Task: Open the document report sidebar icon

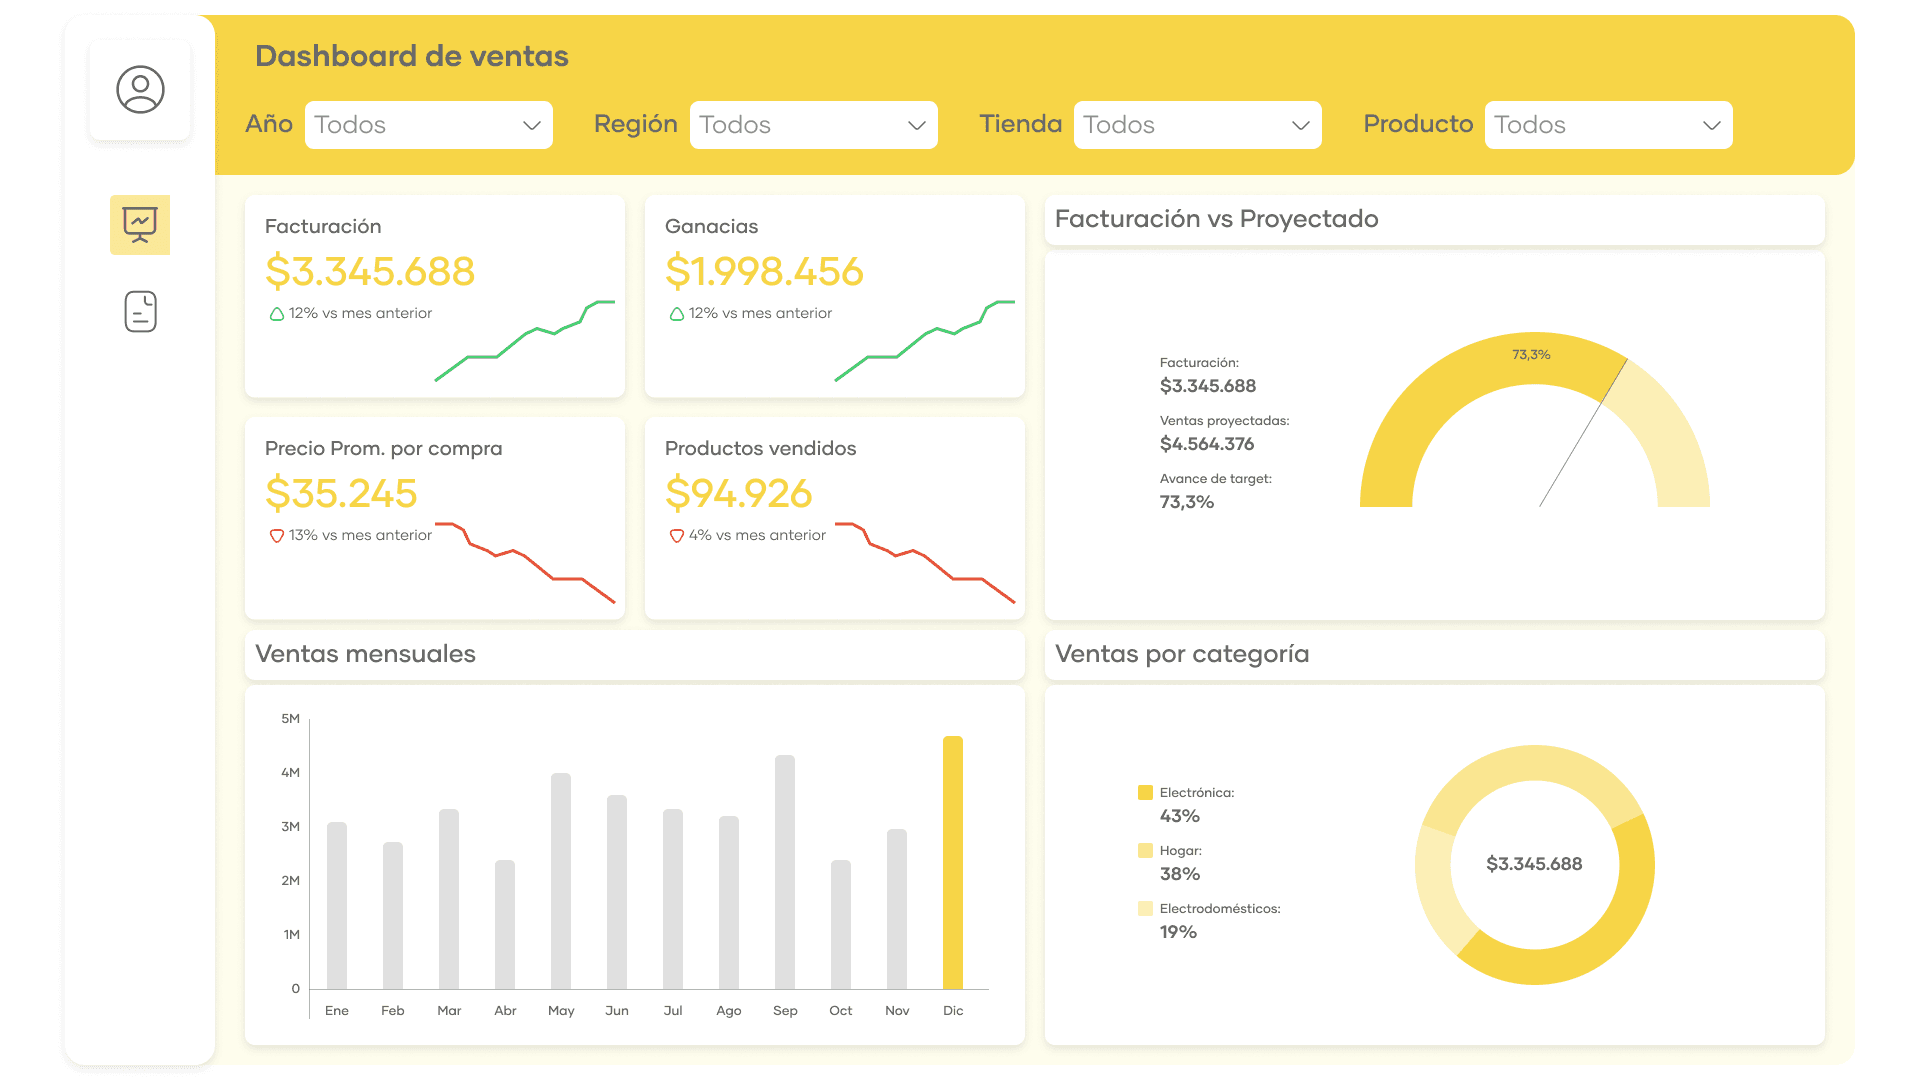Action: coord(140,312)
